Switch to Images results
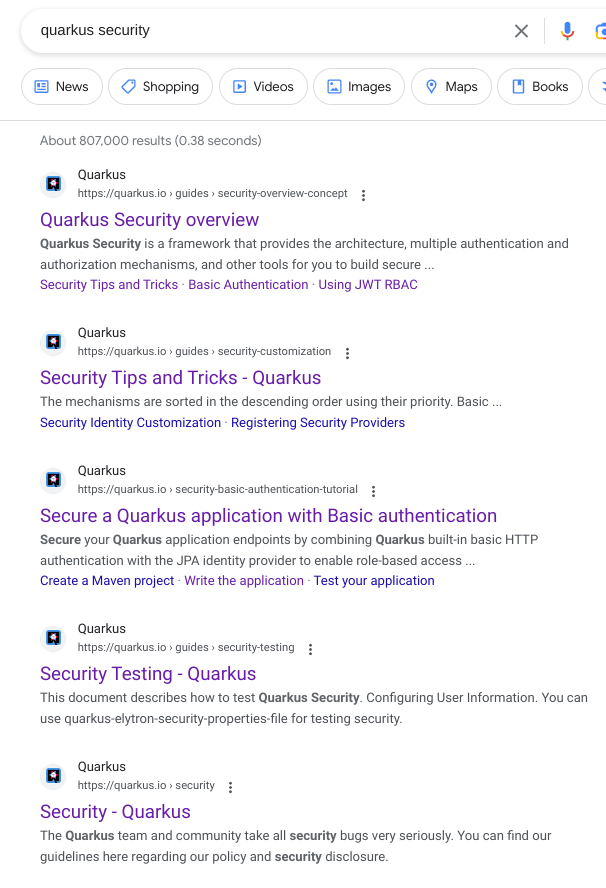This screenshot has height=888, width=606. 359,87
